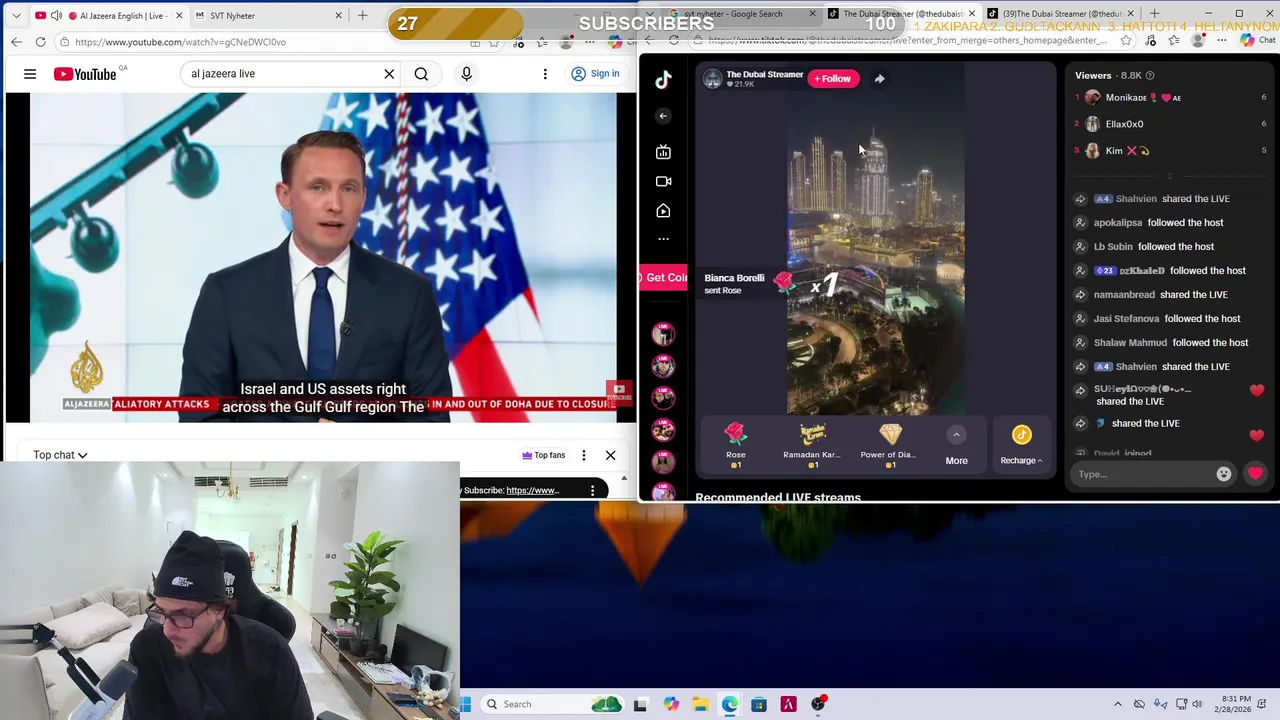This screenshot has height=720, width=1280.
Task: Open File Explorer from the taskbar
Action: tap(700, 704)
